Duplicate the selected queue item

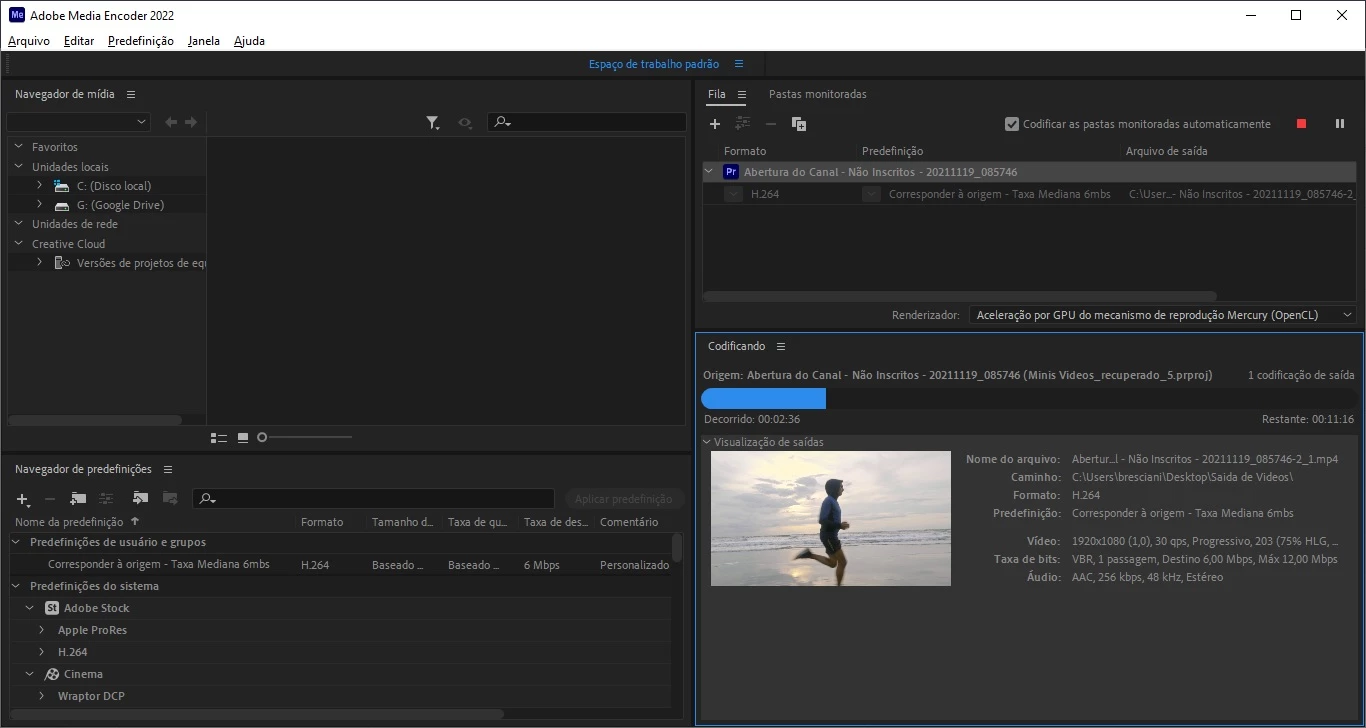[x=799, y=124]
